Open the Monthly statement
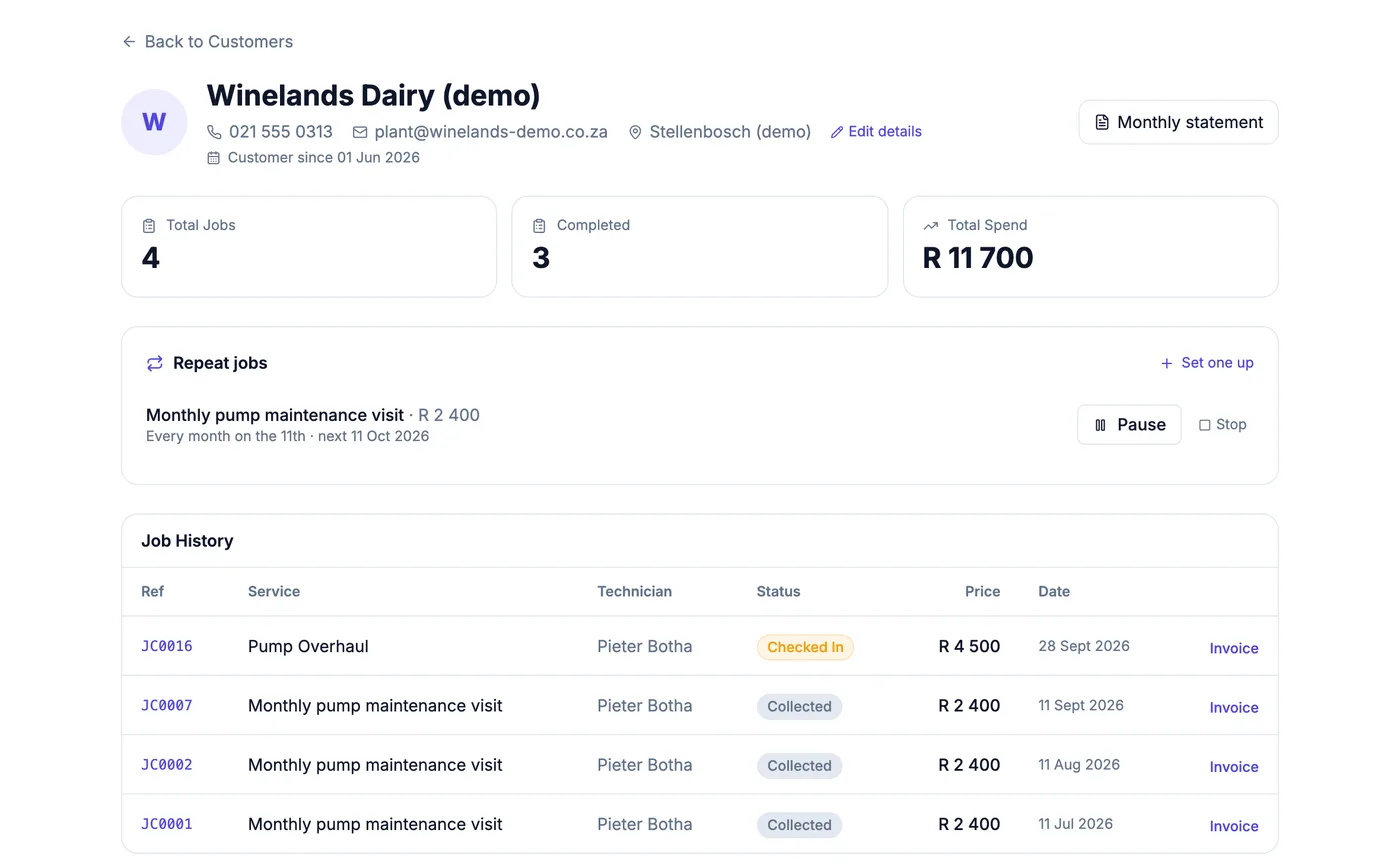Image resolution: width=1400 pixels, height=868 pixels. [x=1178, y=122]
